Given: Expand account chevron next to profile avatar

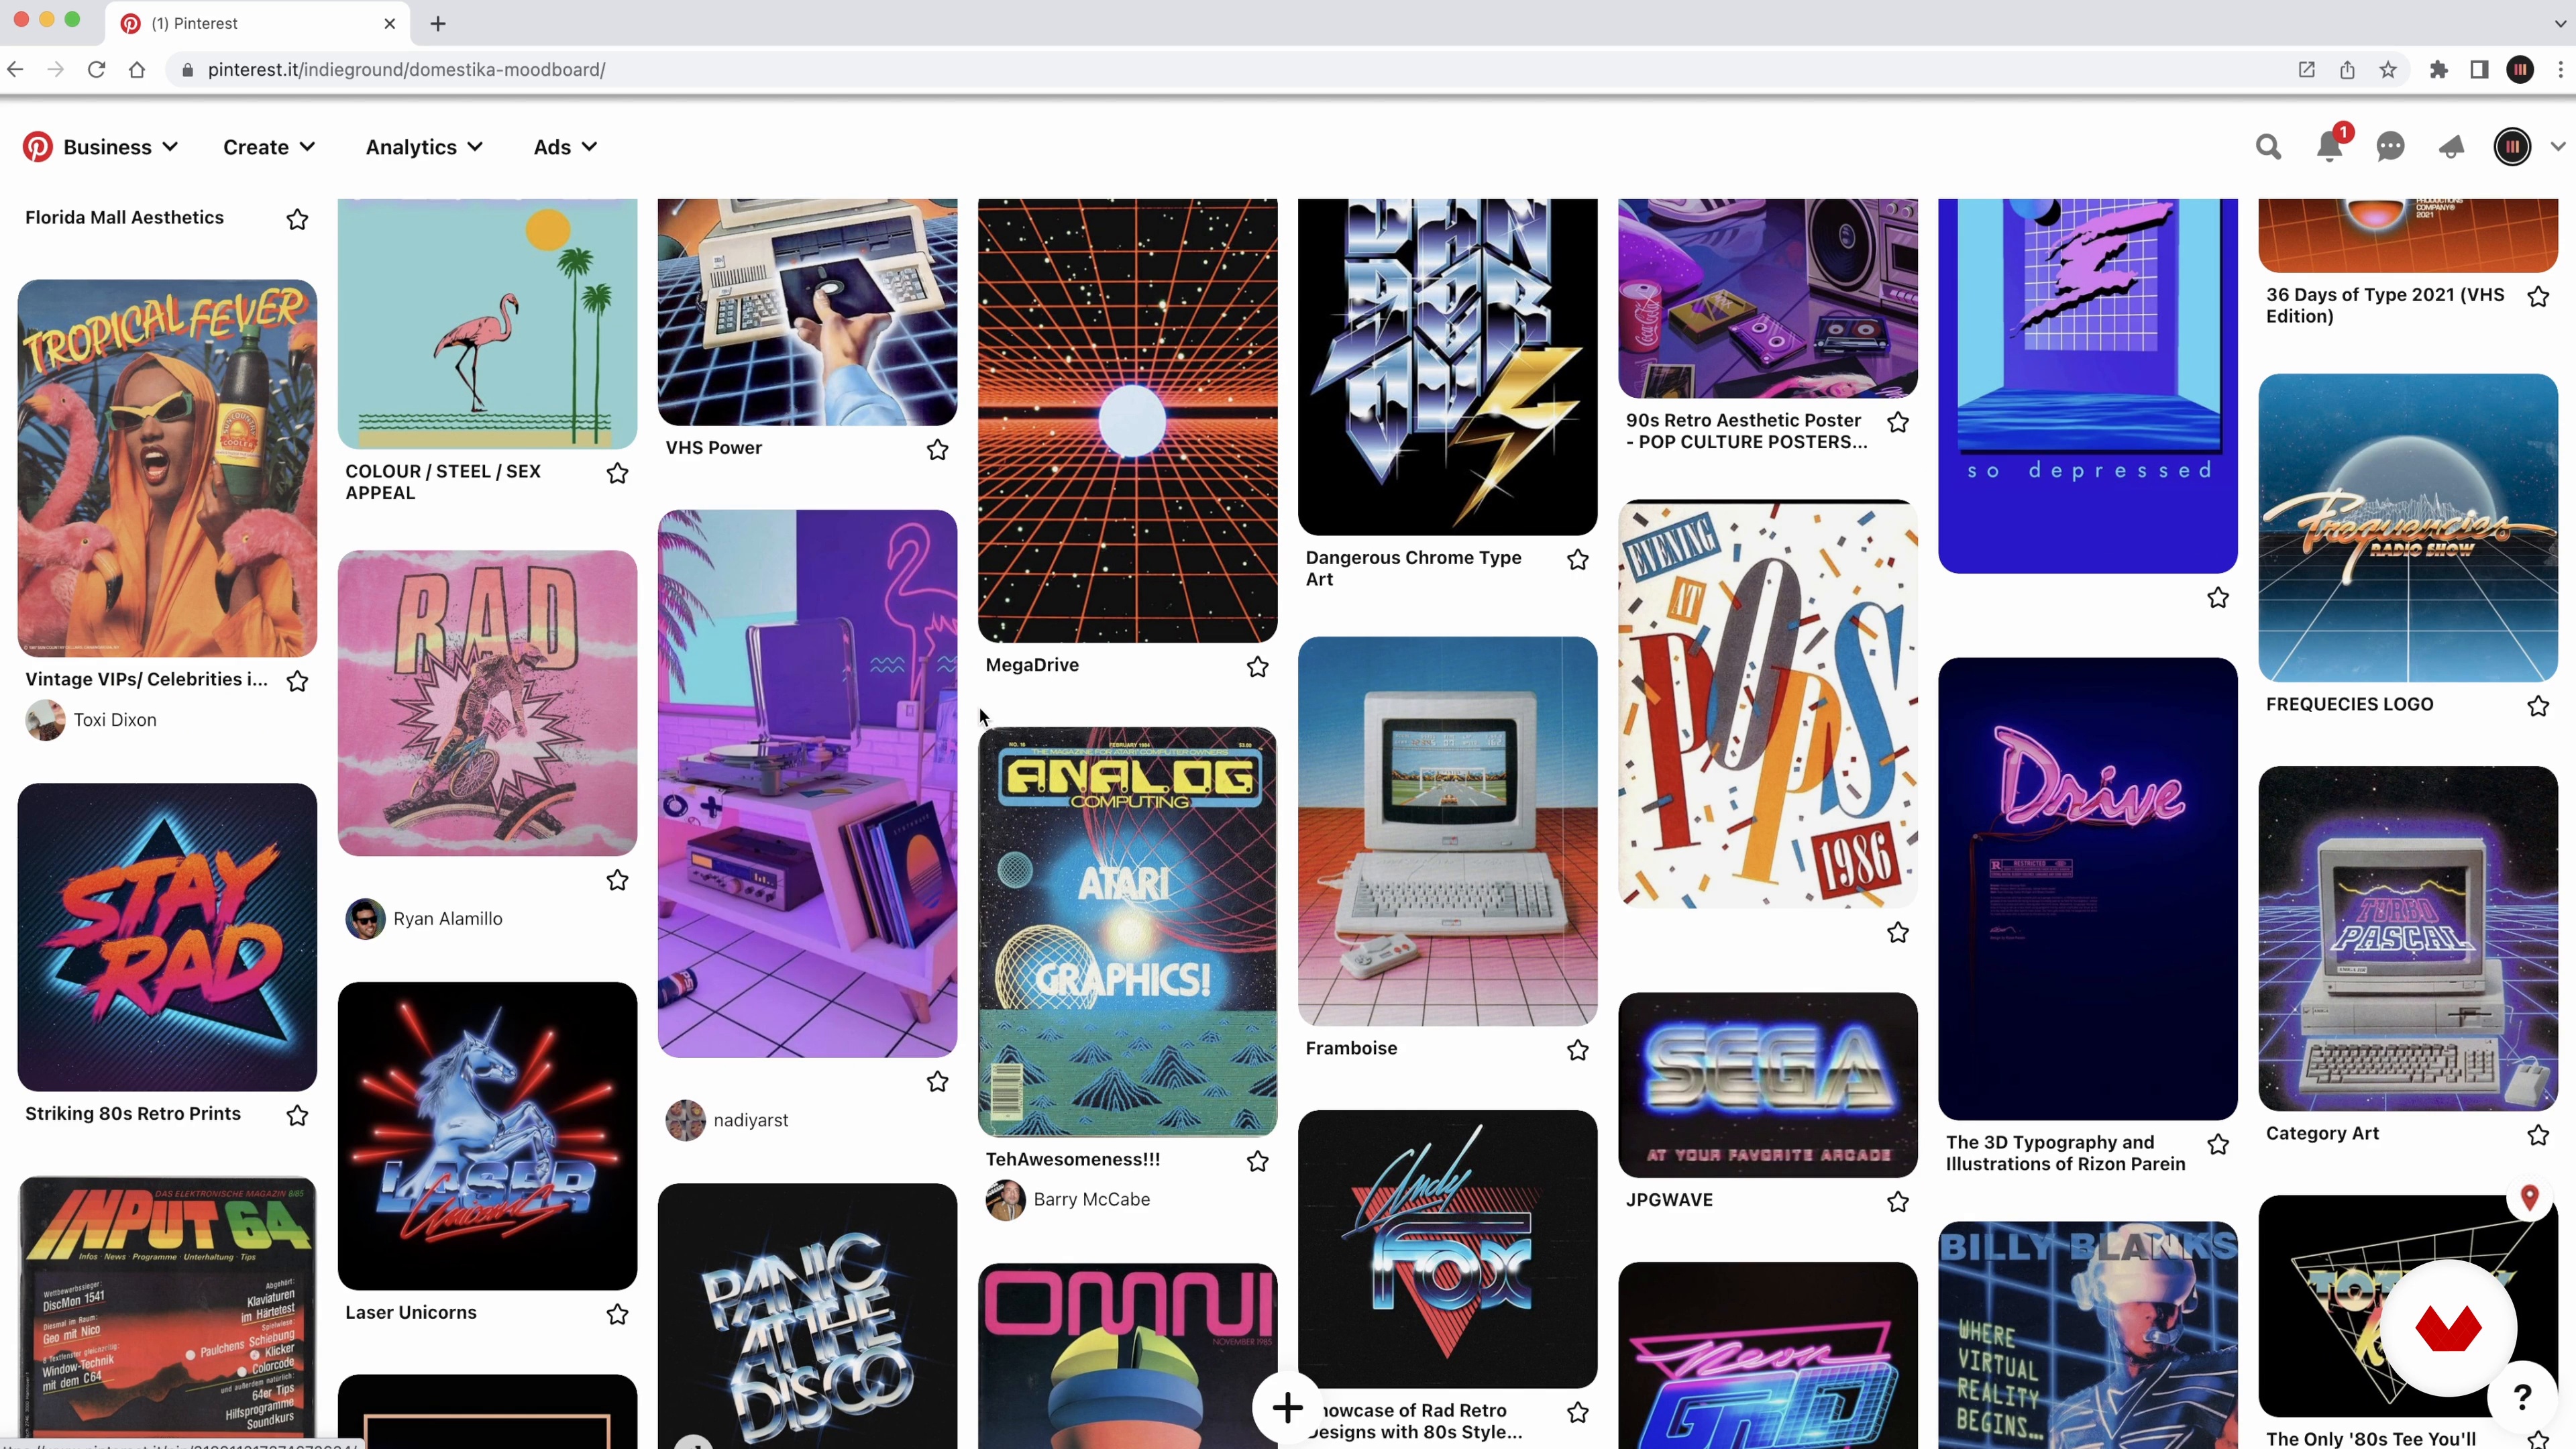Looking at the screenshot, I should click(x=2557, y=147).
